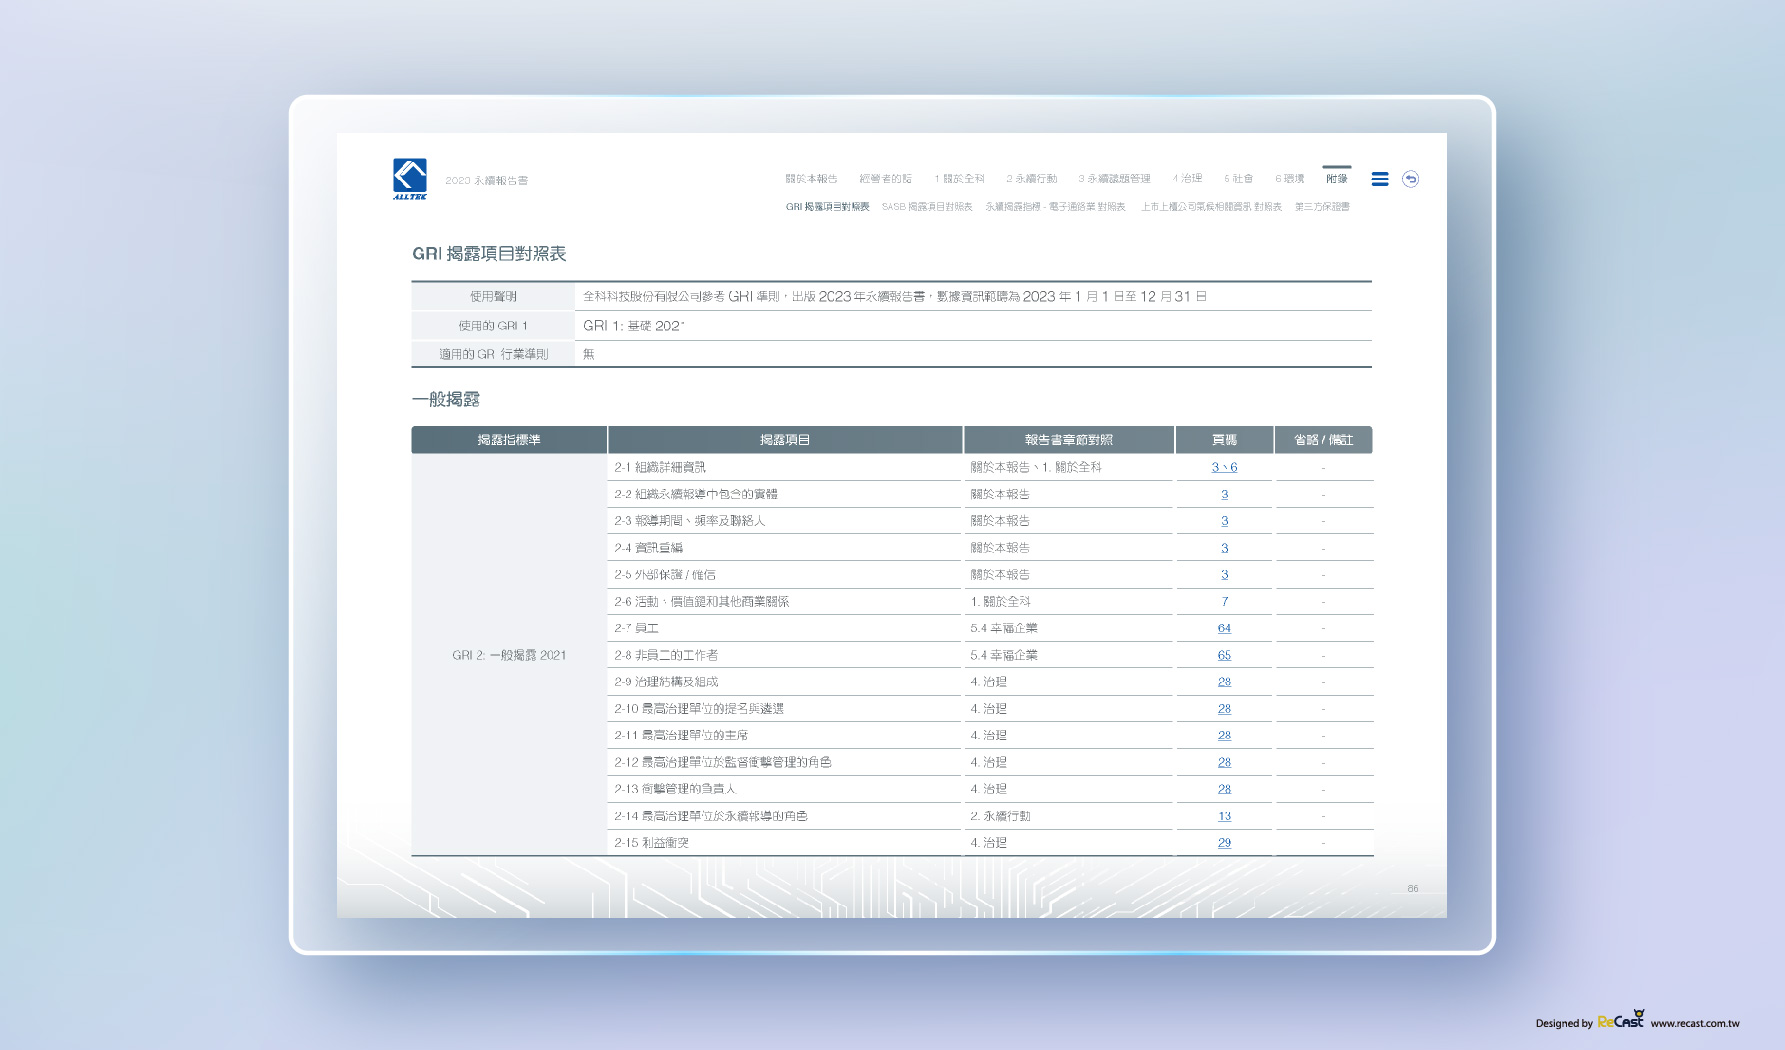Image resolution: width=1785 pixels, height=1050 pixels.
Task: Follow page link 3 in row 2-5
Action: (x=1224, y=575)
